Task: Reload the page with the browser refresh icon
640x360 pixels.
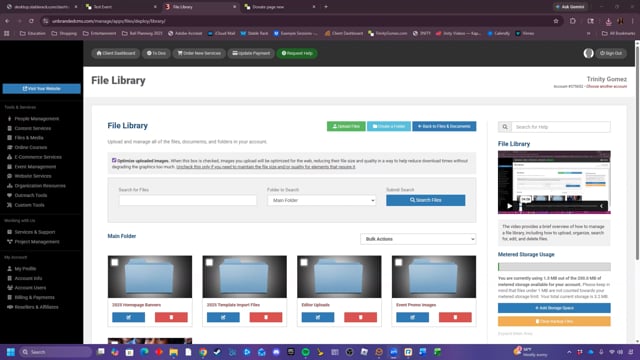Action: [31, 21]
